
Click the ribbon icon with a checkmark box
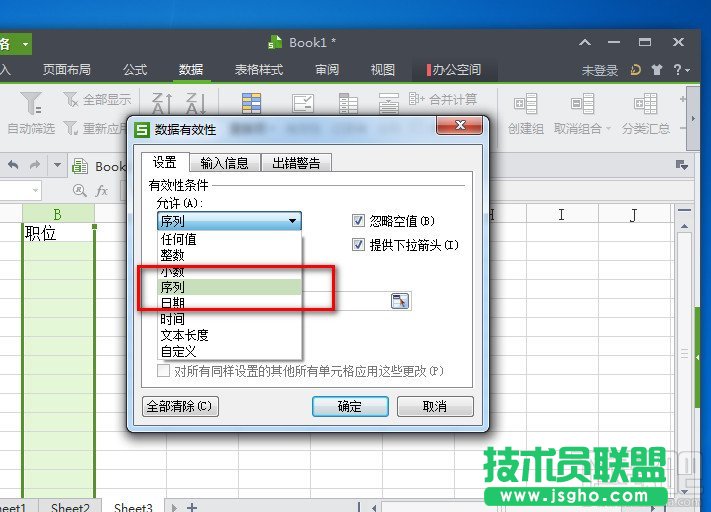tap(302, 103)
